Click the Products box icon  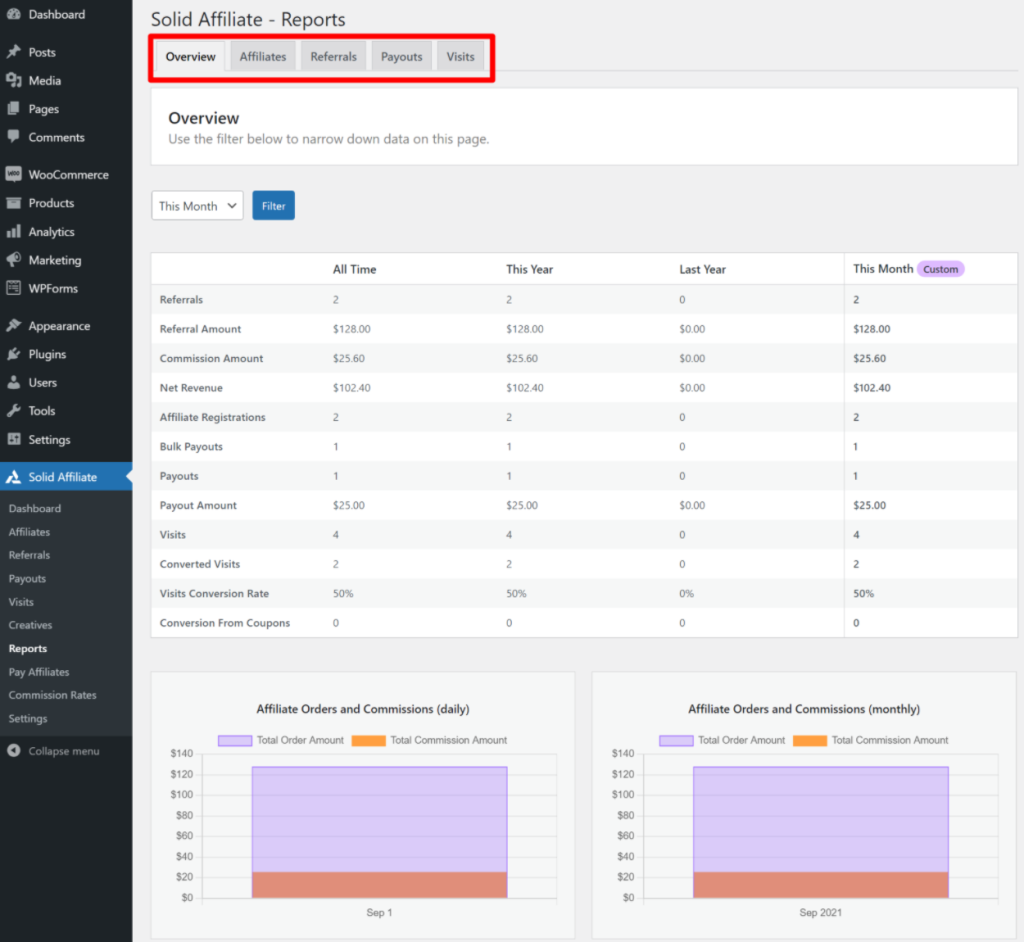point(14,203)
